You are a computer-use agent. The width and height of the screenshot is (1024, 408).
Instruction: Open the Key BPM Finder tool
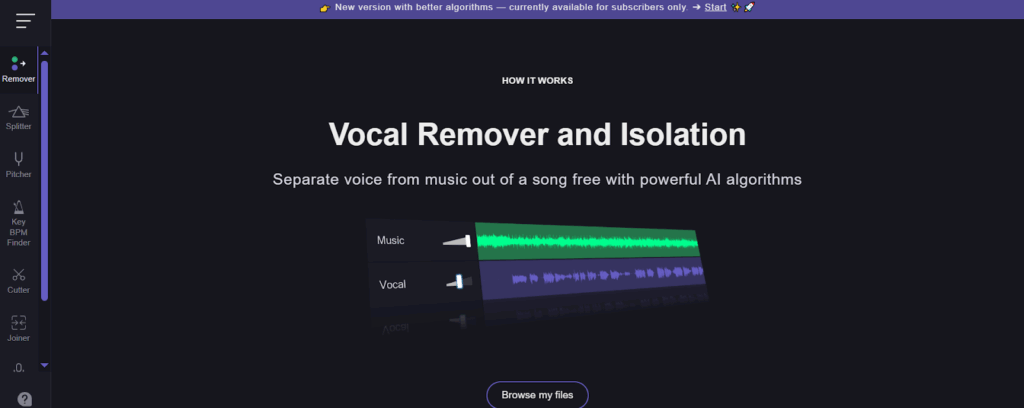18,224
